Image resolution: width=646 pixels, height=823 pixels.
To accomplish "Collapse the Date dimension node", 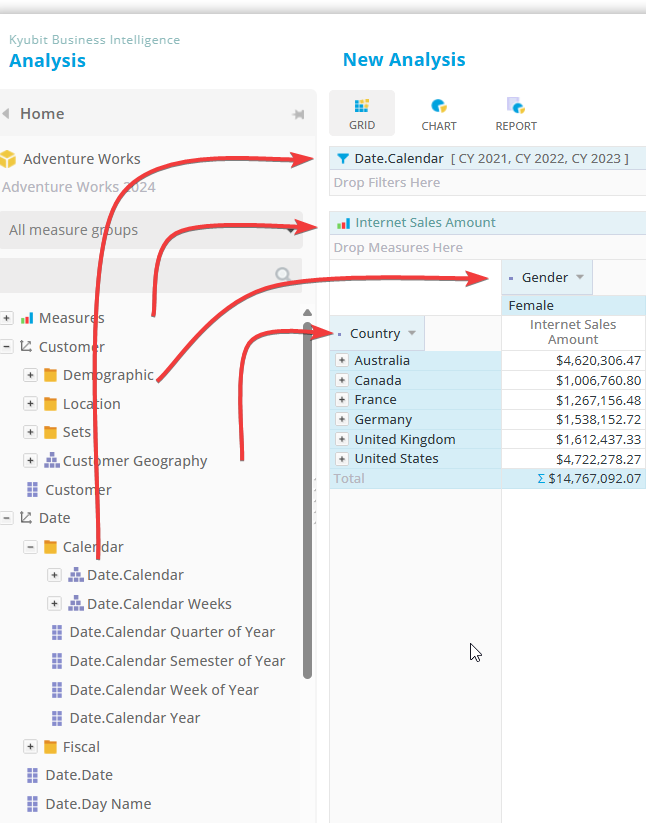I will click(x=7, y=518).
